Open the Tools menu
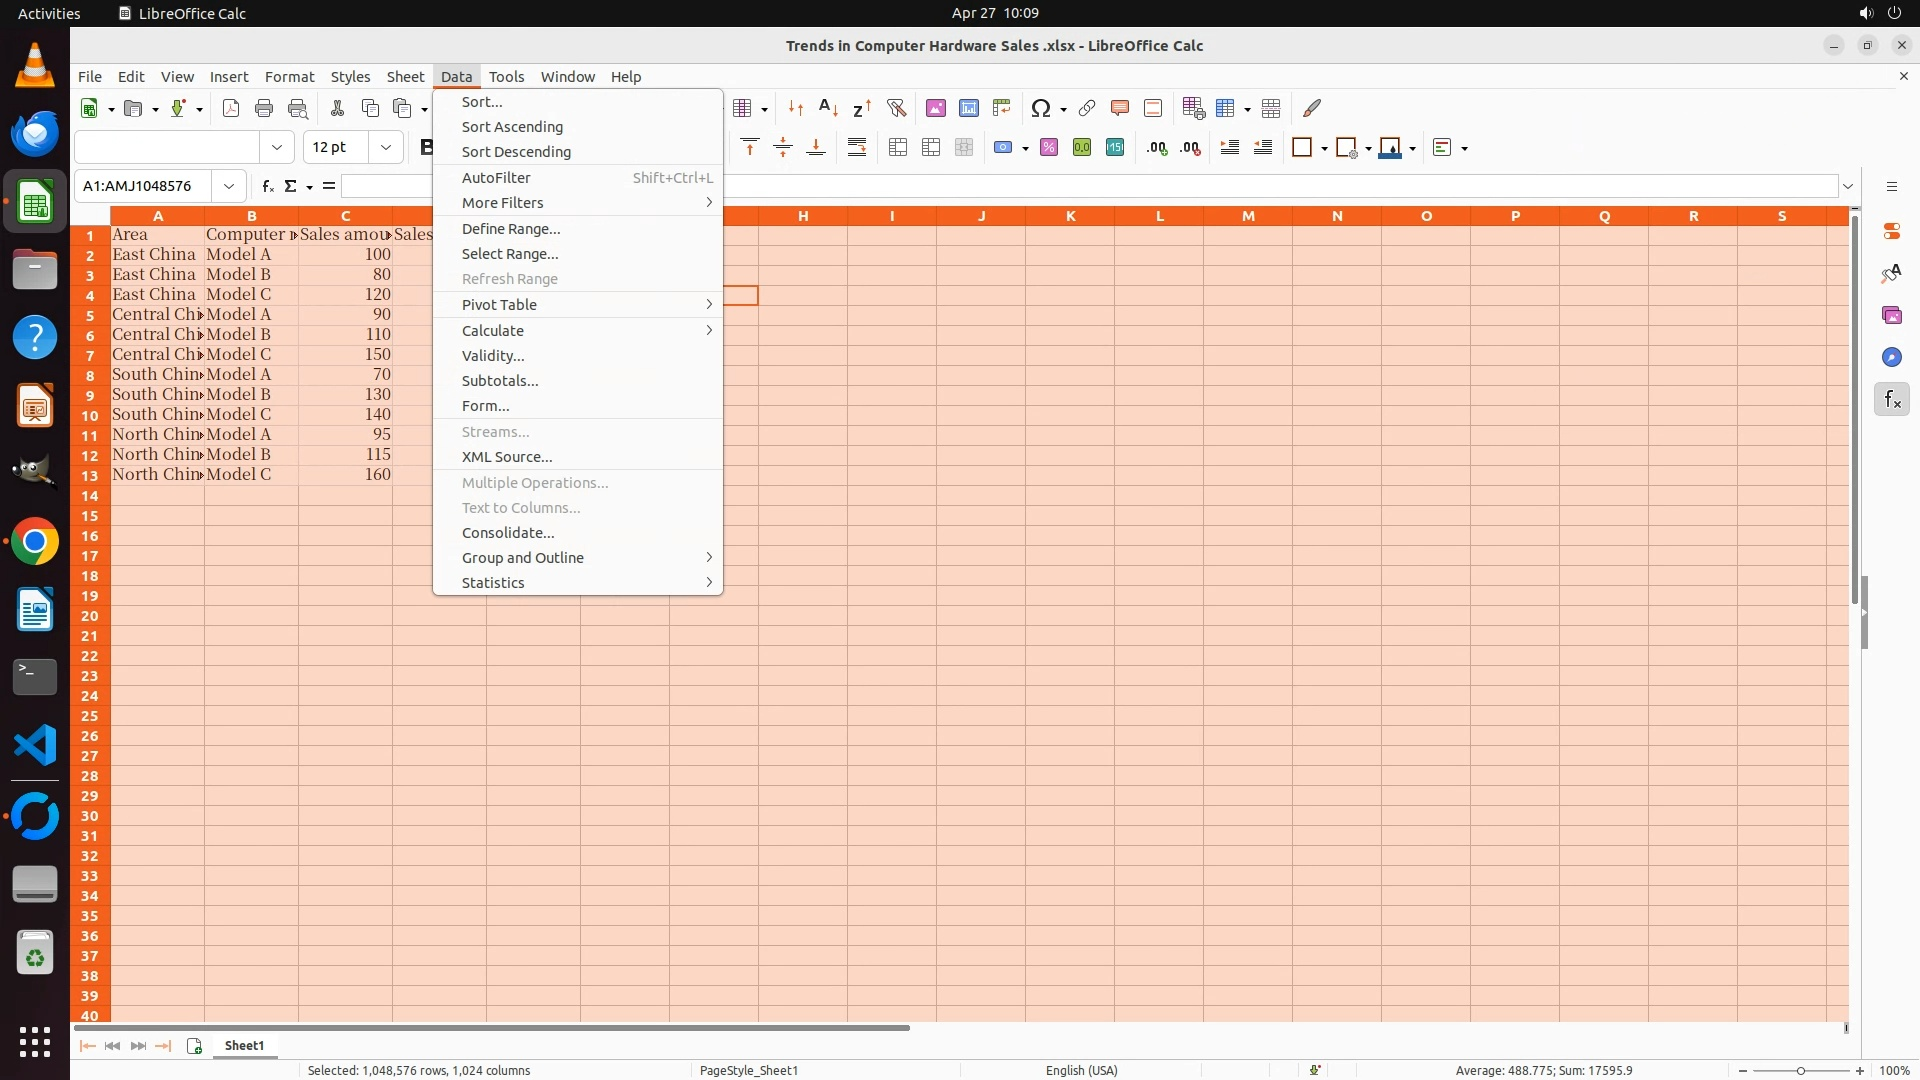 506,77
